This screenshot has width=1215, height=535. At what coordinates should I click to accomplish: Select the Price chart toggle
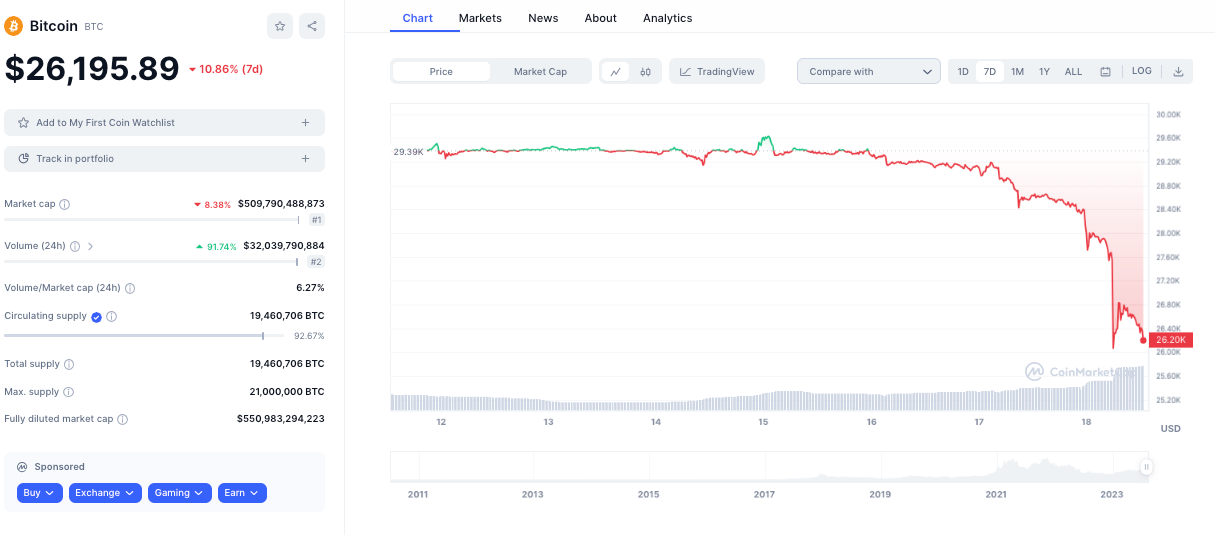point(441,71)
